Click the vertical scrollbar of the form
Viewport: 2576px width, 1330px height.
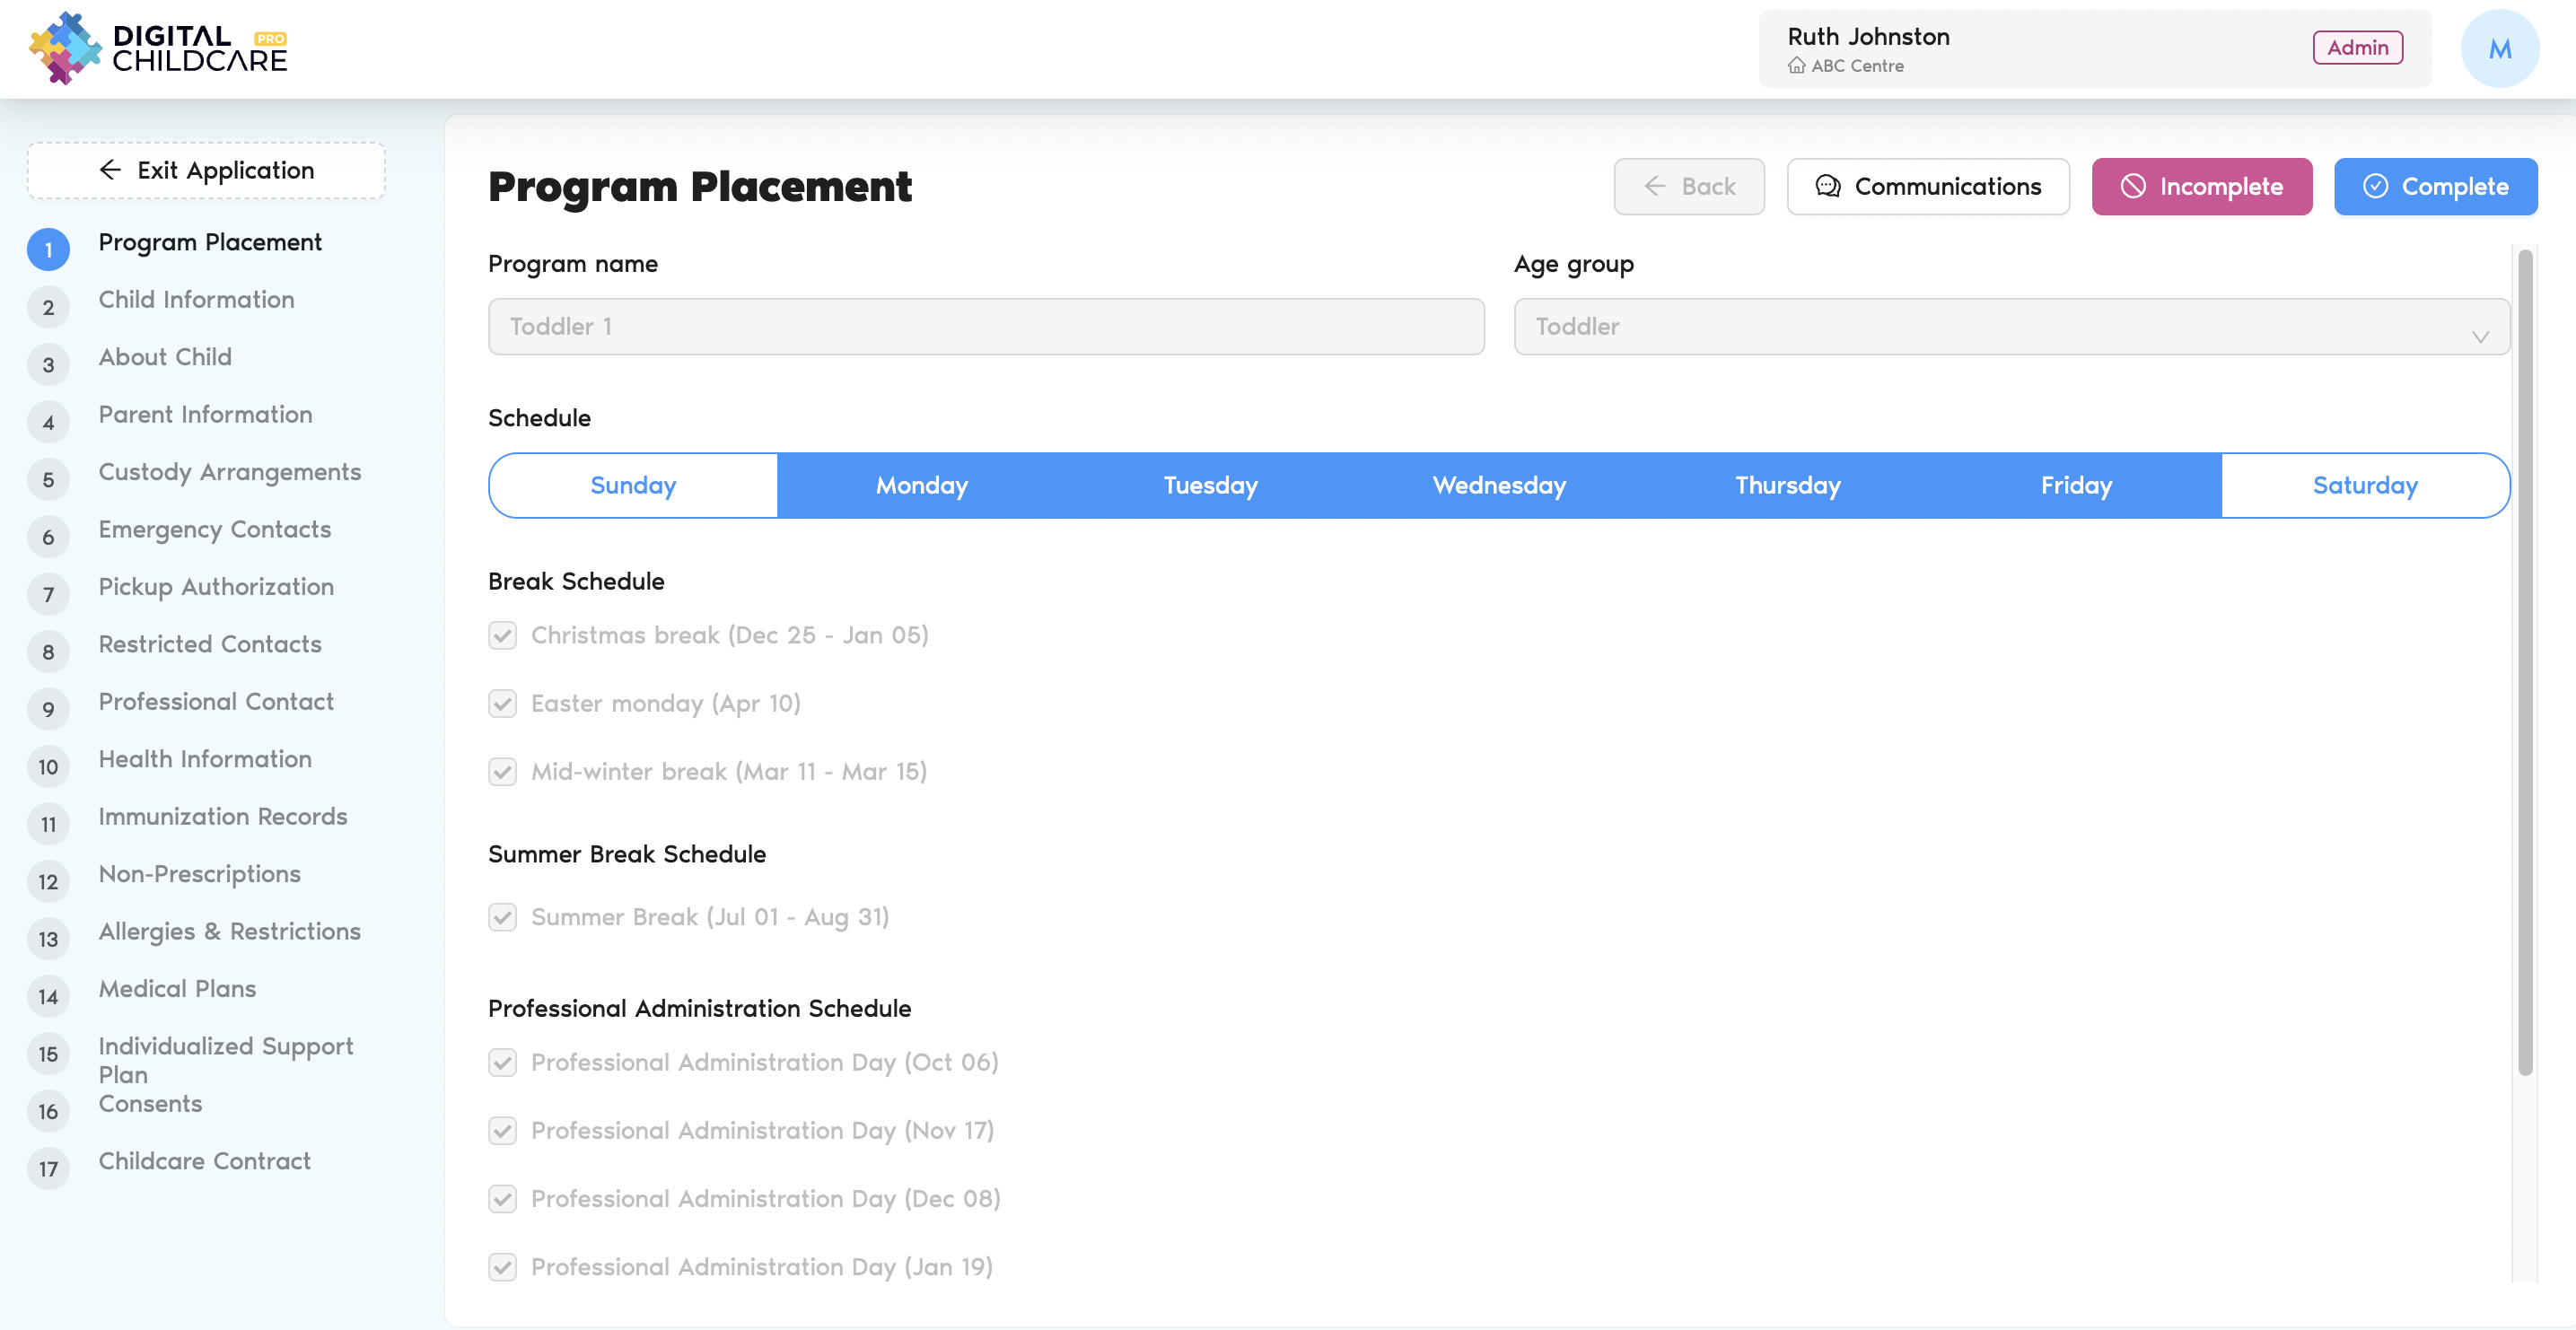click(x=2524, y=660)
